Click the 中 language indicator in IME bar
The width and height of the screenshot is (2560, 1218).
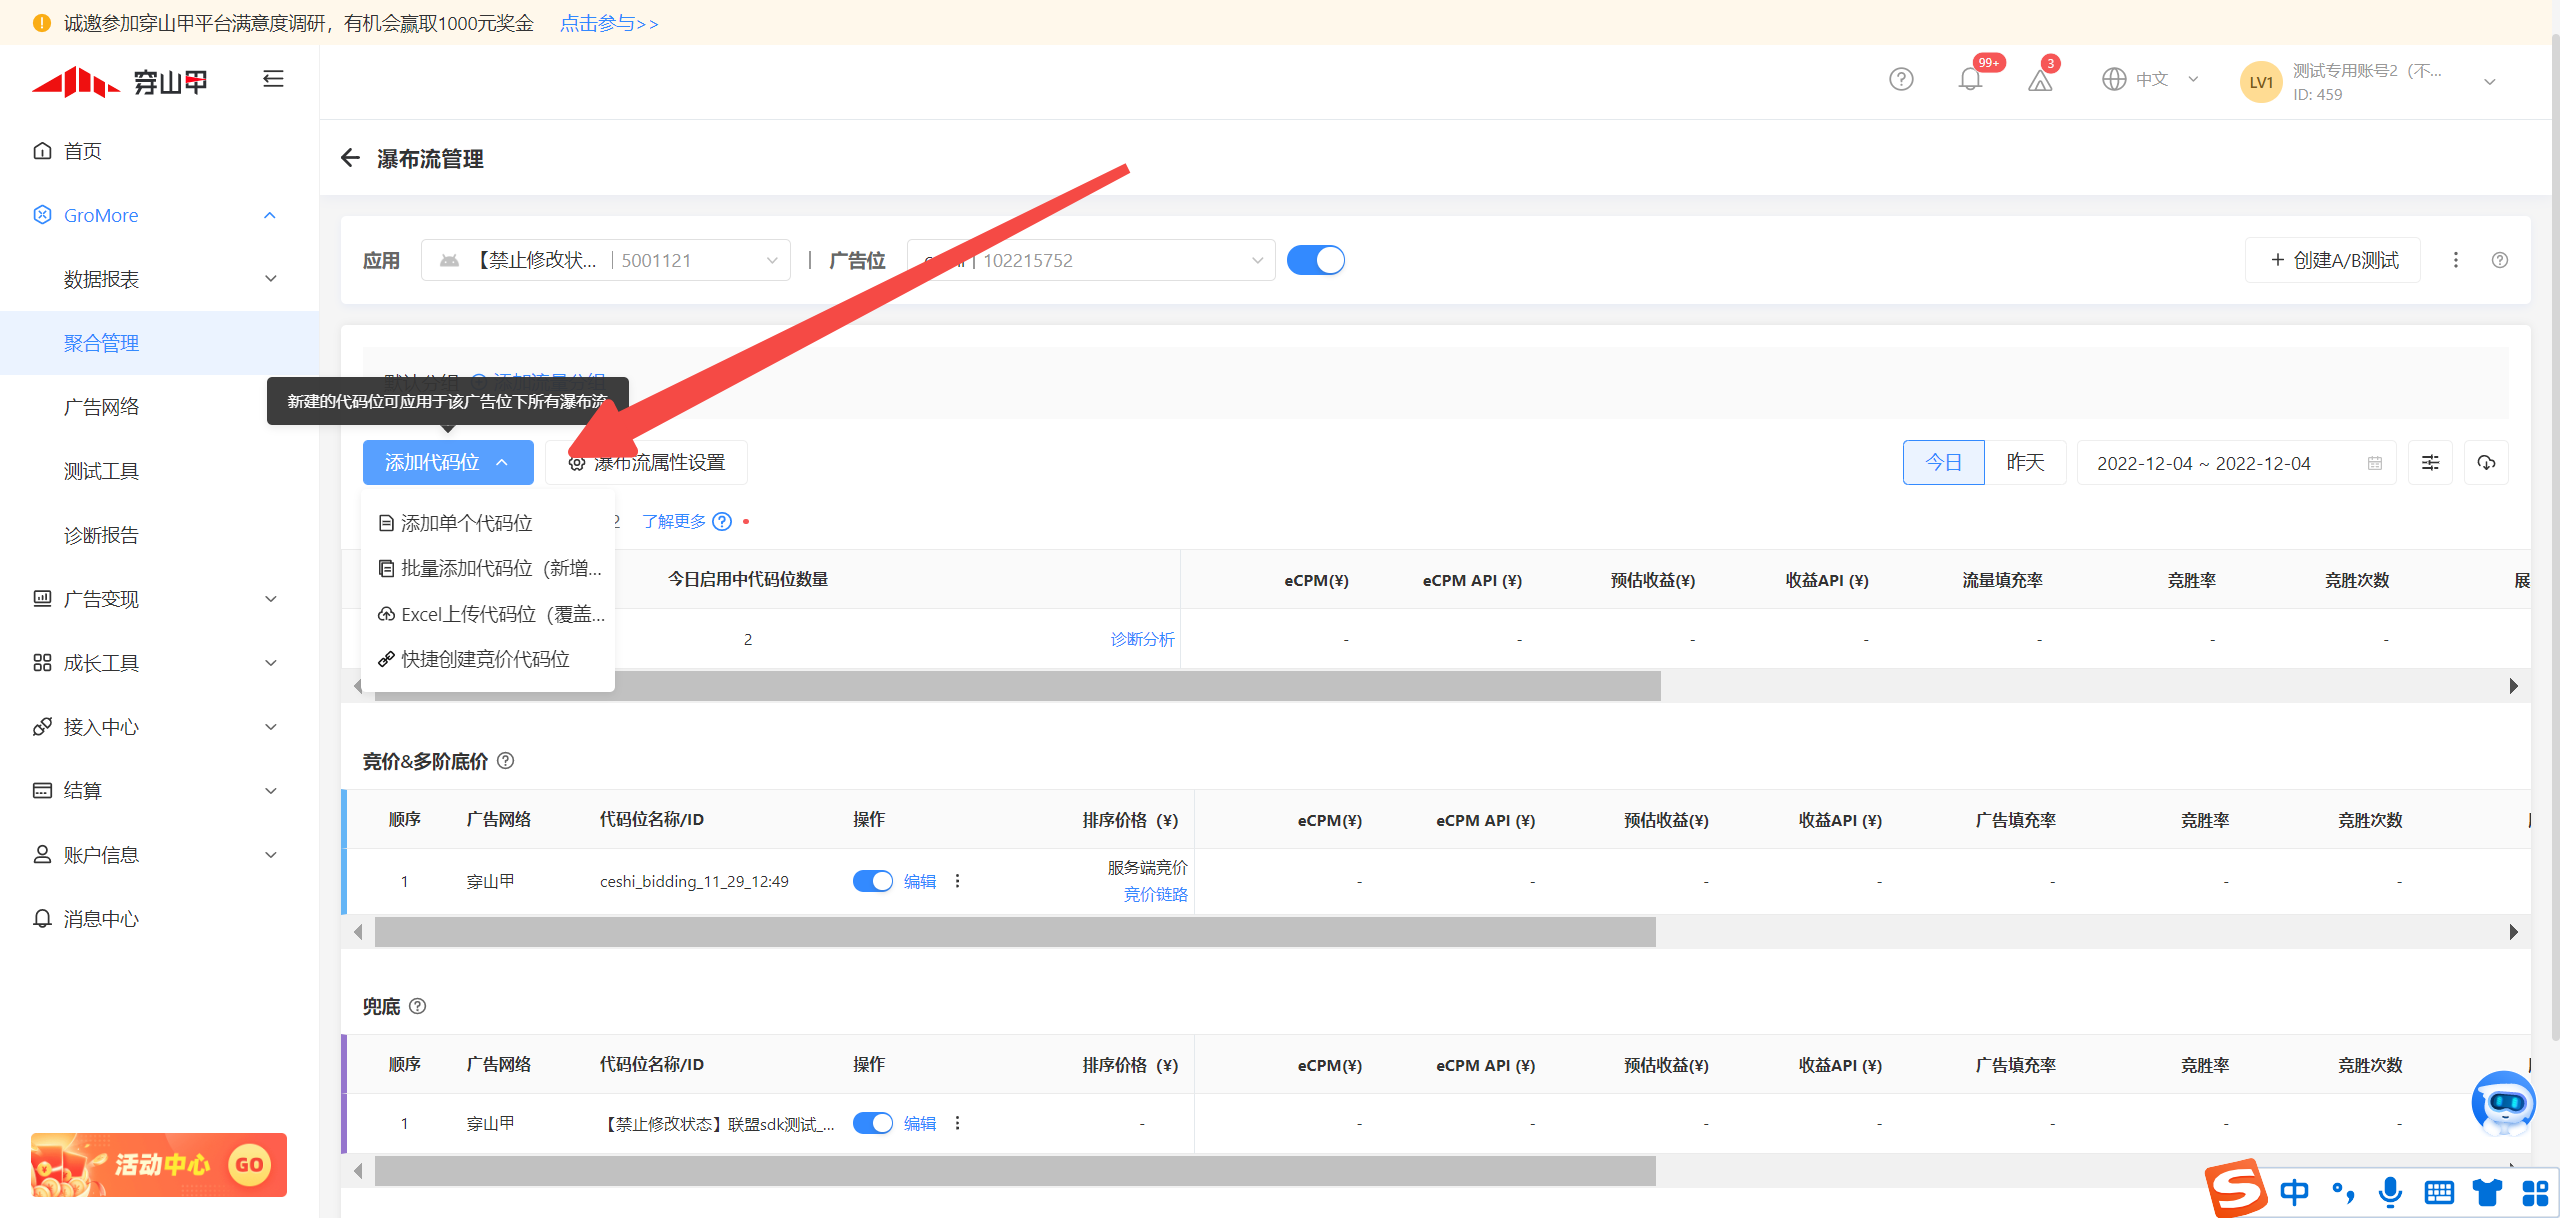point(2293,1192)
